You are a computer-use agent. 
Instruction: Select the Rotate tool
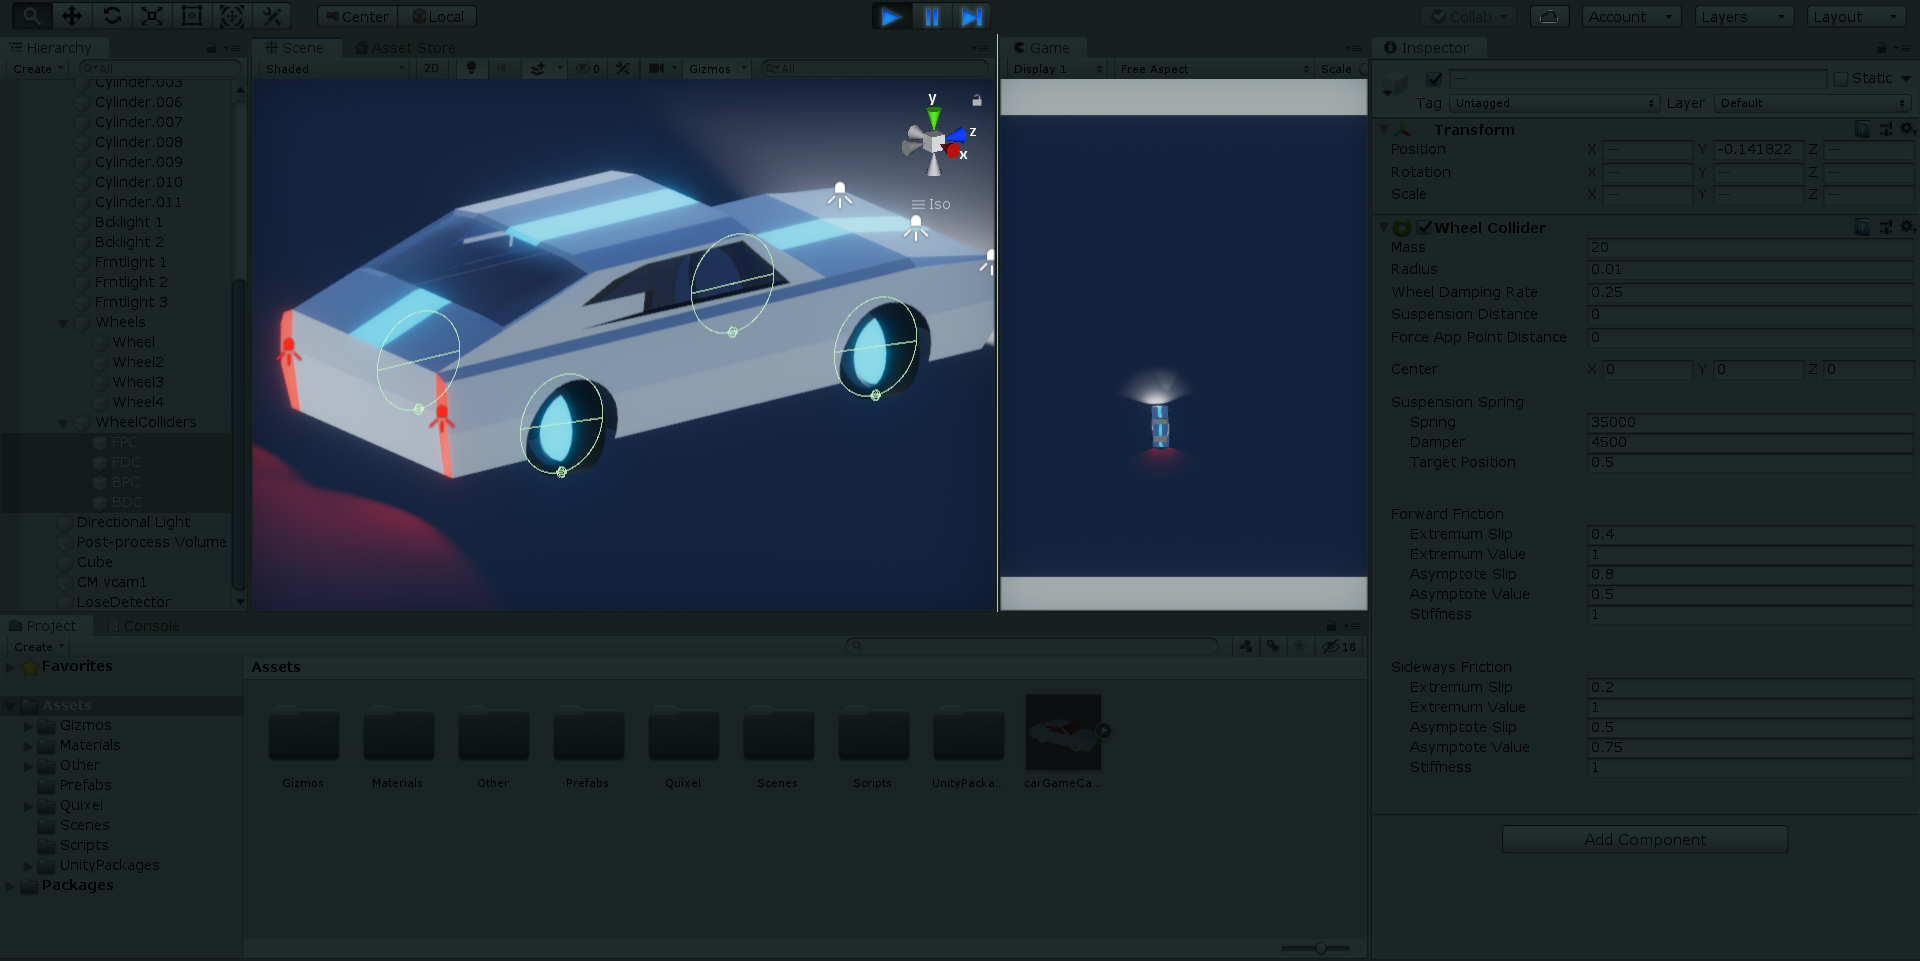pyautogui.click(x=112, y=16)
